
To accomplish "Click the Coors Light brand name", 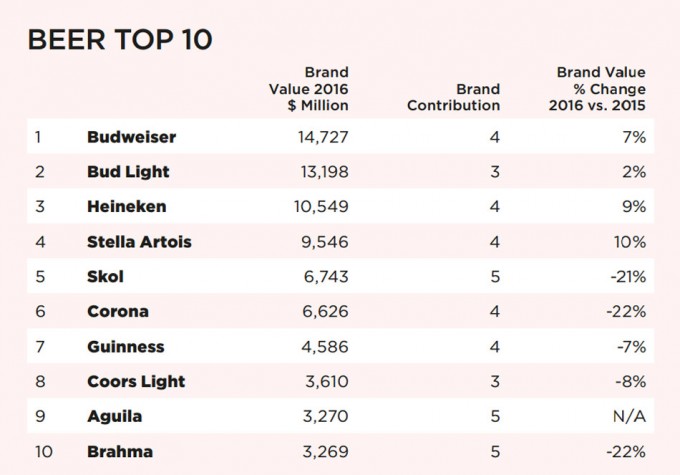I will (136, 382).
